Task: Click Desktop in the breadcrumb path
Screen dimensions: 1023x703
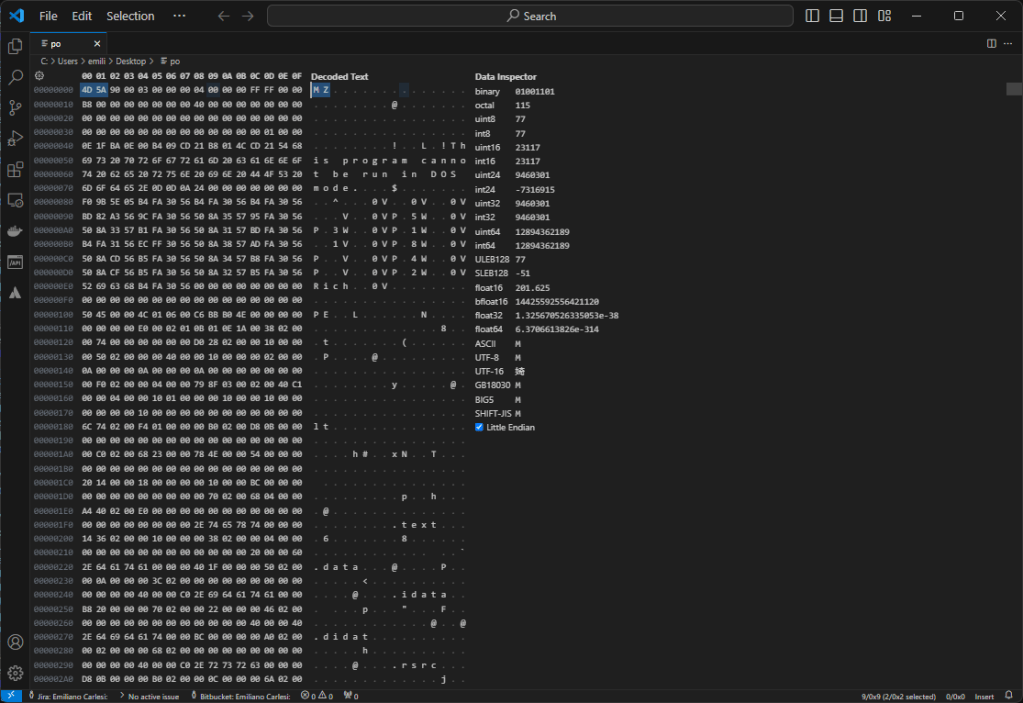Action: pyautogui.click(x=130, y=61)
